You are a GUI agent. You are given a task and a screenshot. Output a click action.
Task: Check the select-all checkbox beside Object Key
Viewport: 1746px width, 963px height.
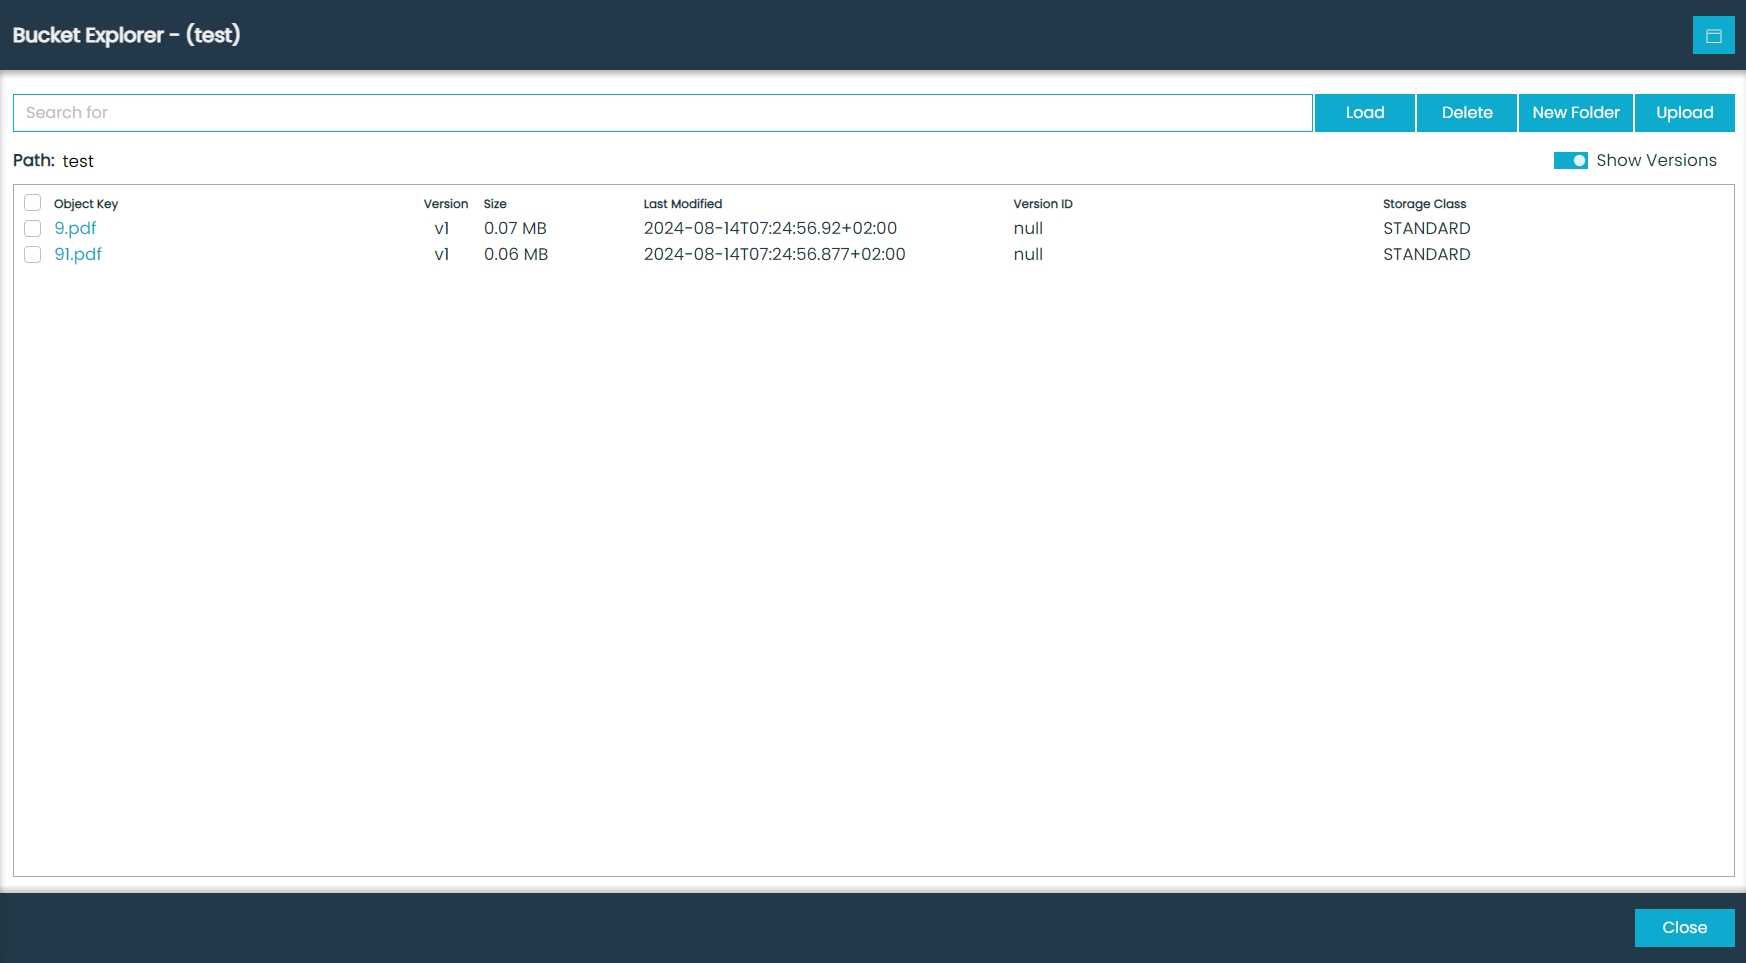(33, 203)
